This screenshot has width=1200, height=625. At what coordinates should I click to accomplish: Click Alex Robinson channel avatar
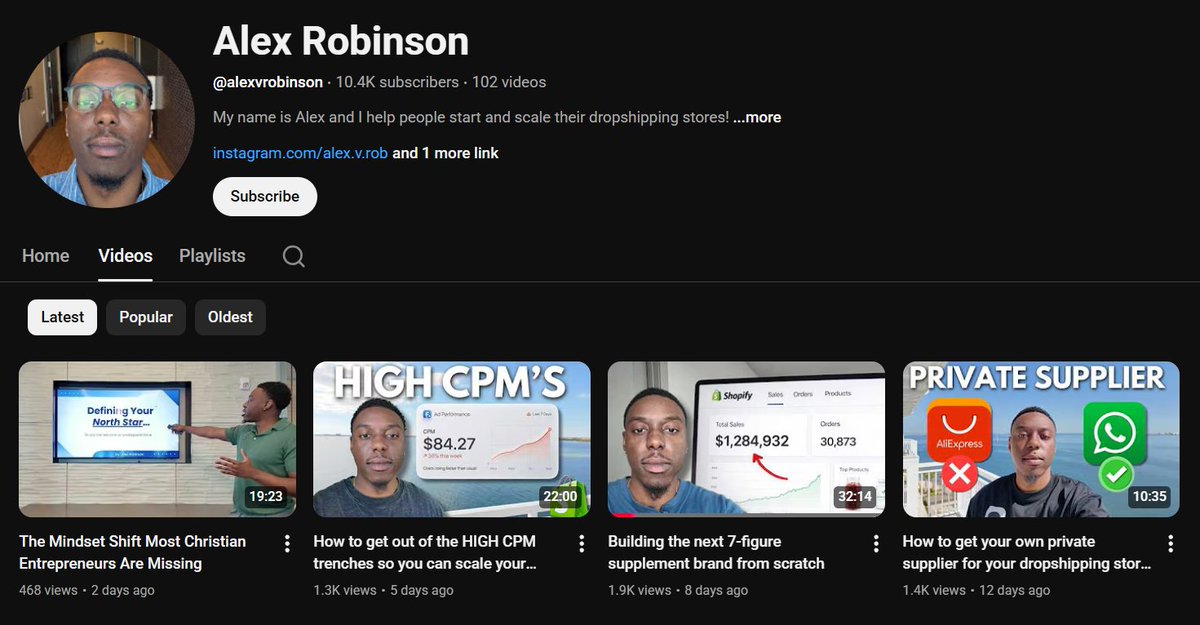(107, 119)
